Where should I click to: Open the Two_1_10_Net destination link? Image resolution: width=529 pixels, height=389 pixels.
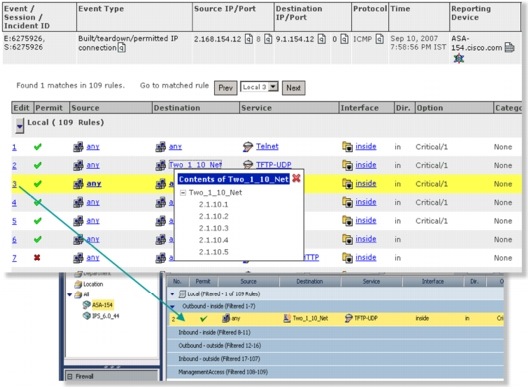click(x=195, y=165)
